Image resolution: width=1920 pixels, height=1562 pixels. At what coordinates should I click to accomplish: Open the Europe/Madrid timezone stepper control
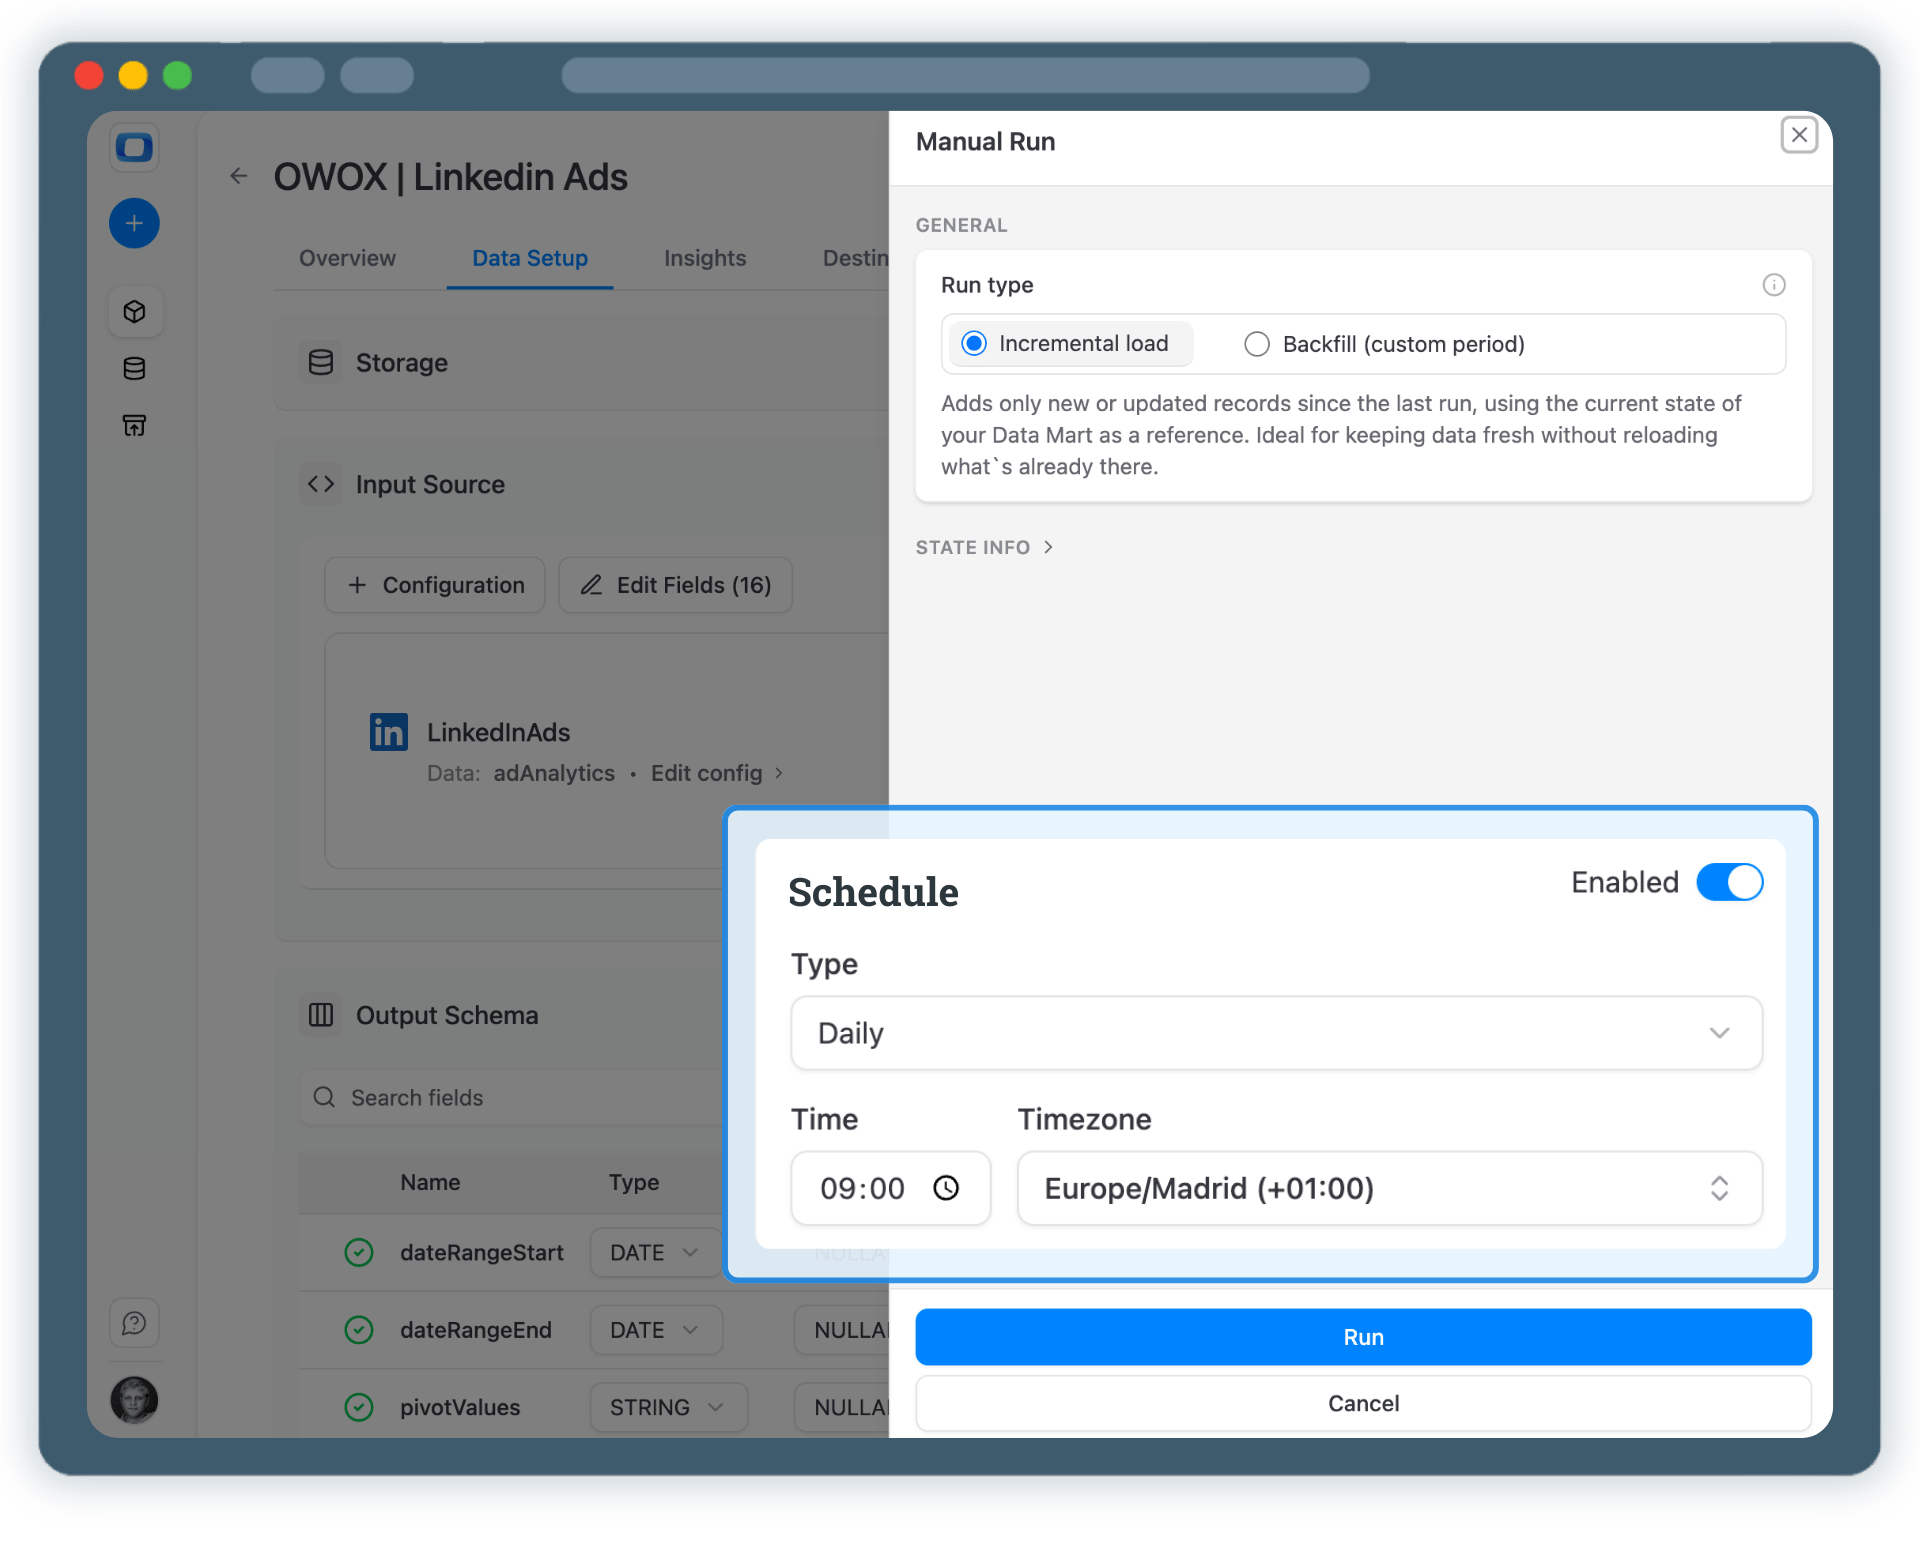1720,1188
